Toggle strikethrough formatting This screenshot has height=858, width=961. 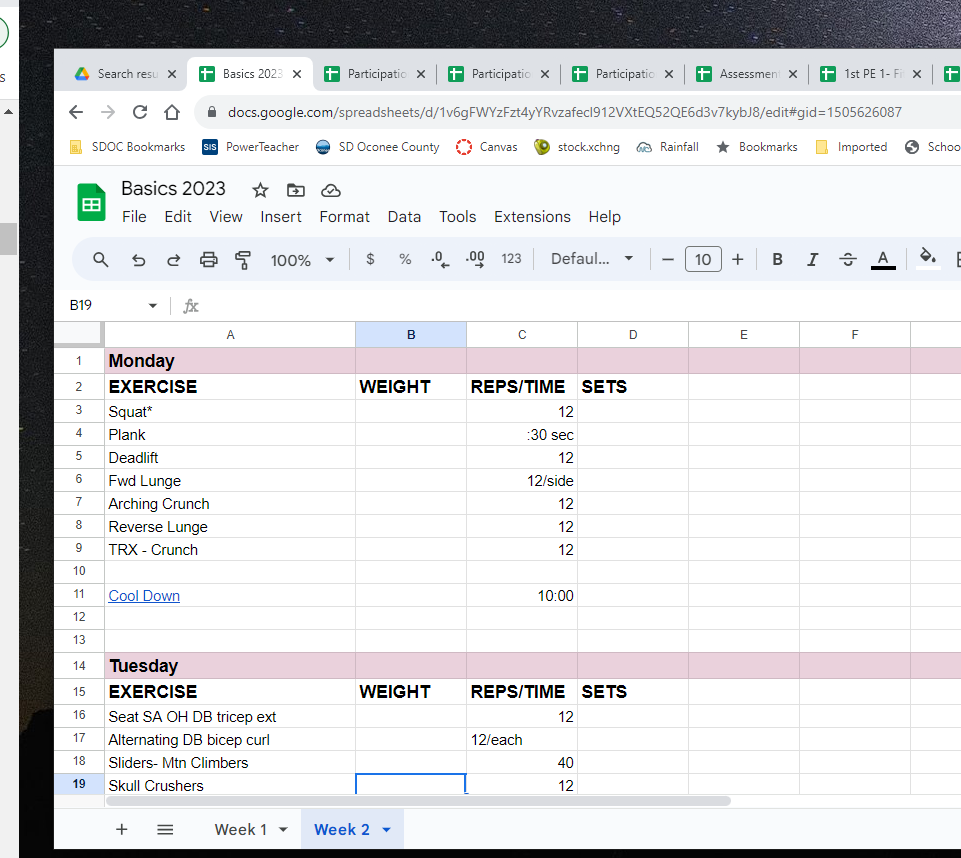pos(848,259)
